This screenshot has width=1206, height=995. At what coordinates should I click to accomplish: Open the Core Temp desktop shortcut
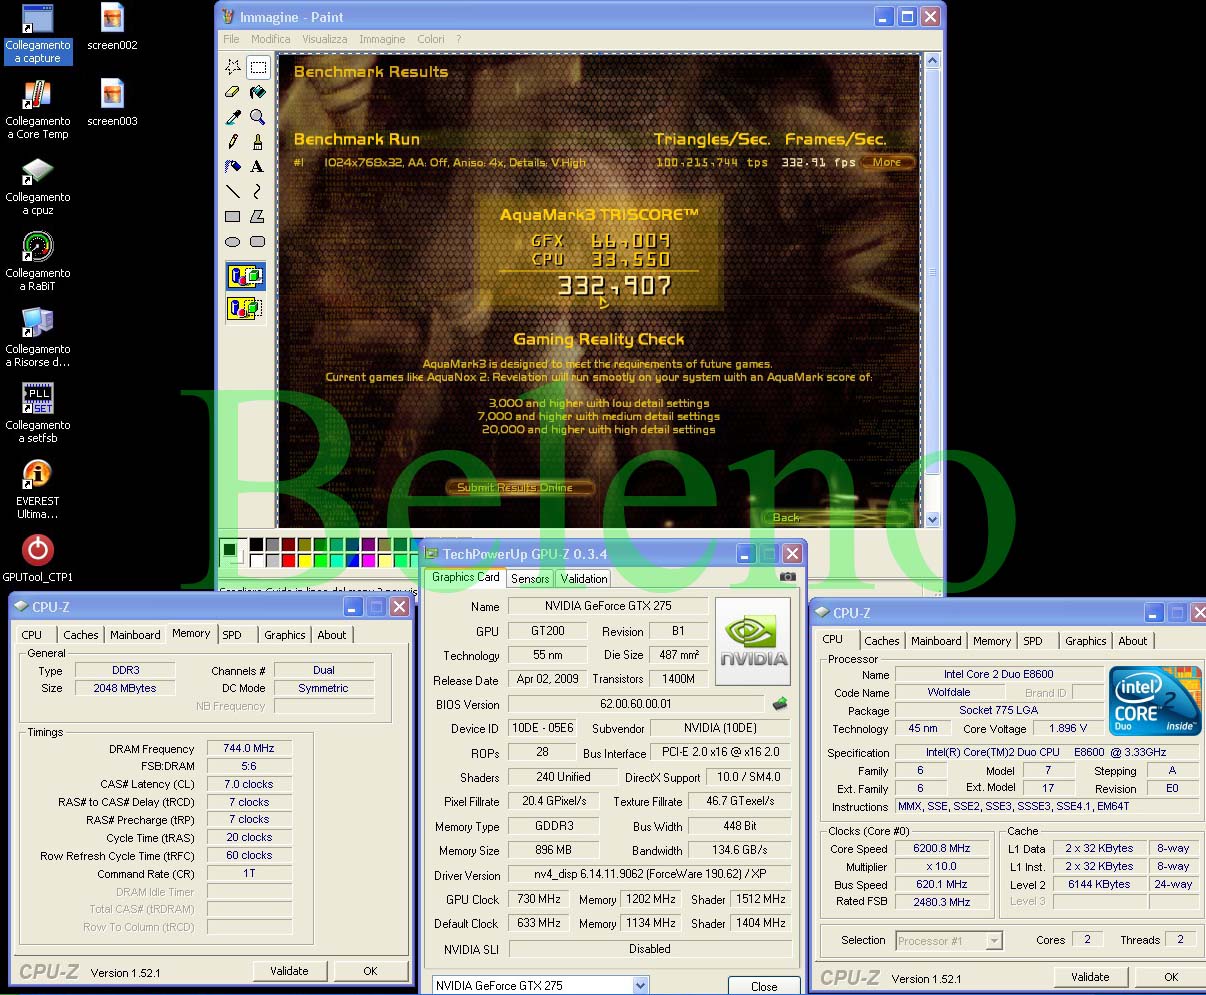(38, 110)
